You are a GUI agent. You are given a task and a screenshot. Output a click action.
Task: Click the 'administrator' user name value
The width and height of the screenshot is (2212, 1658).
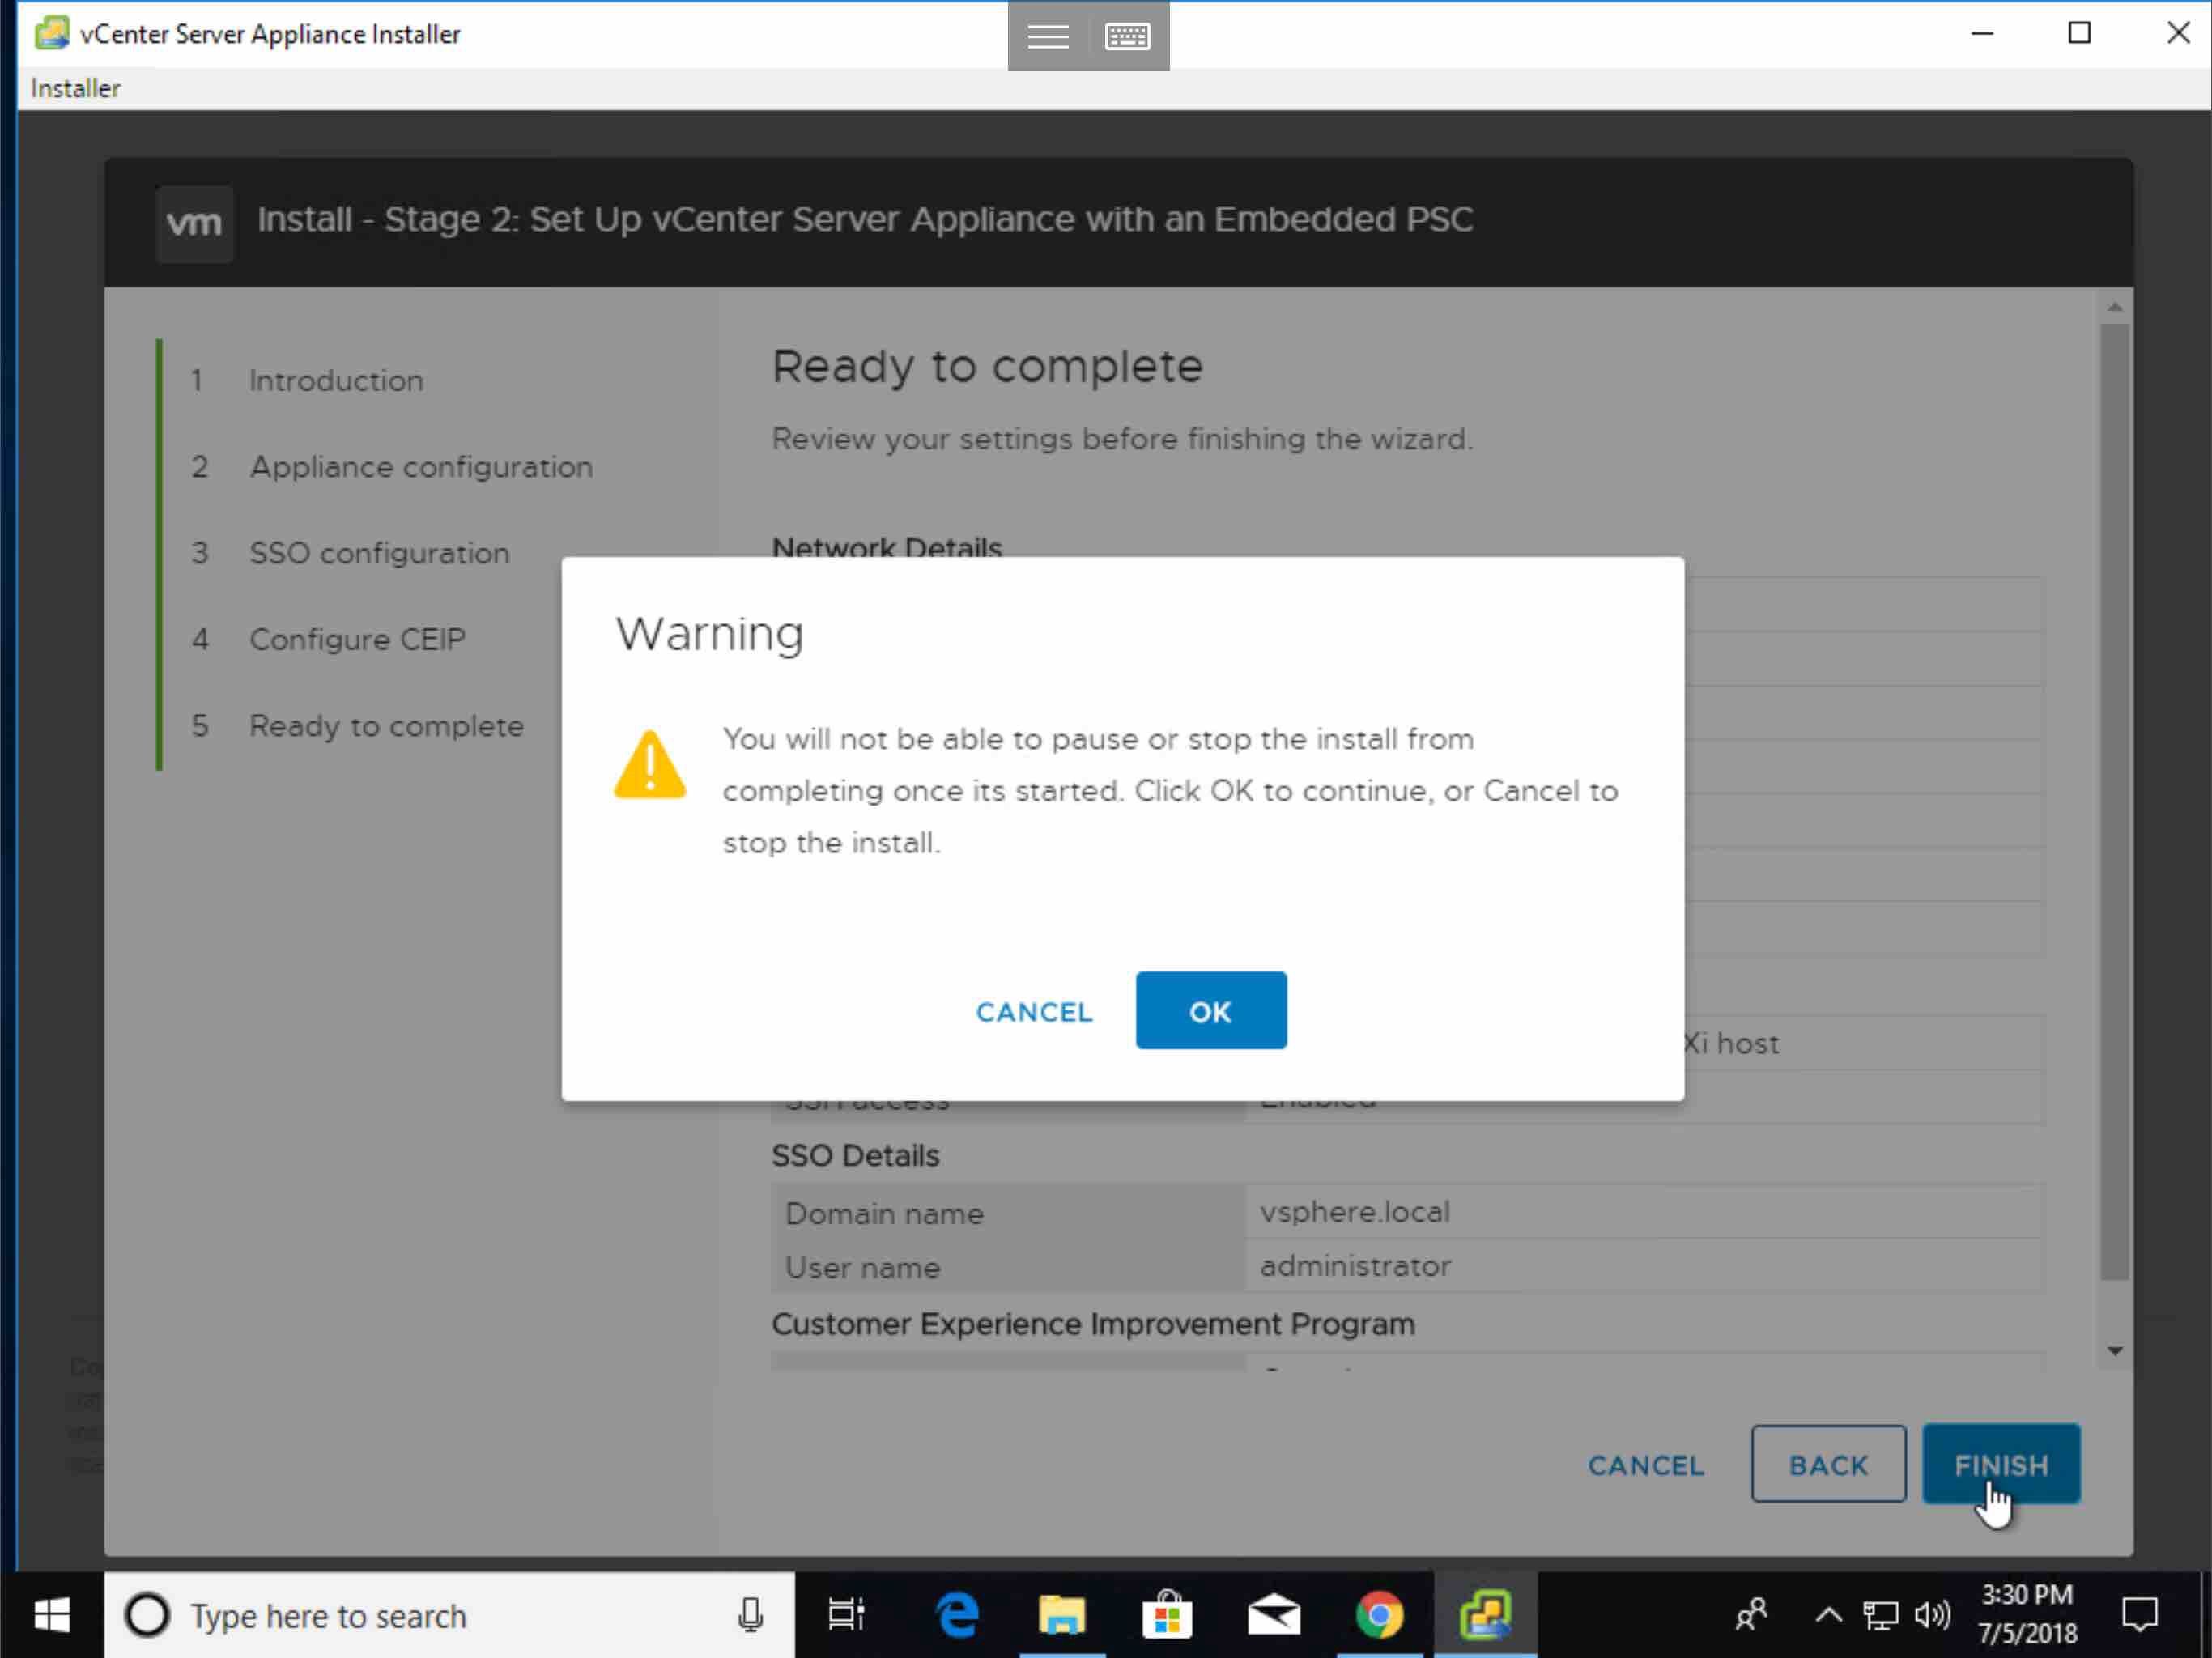point(1355,1266)
